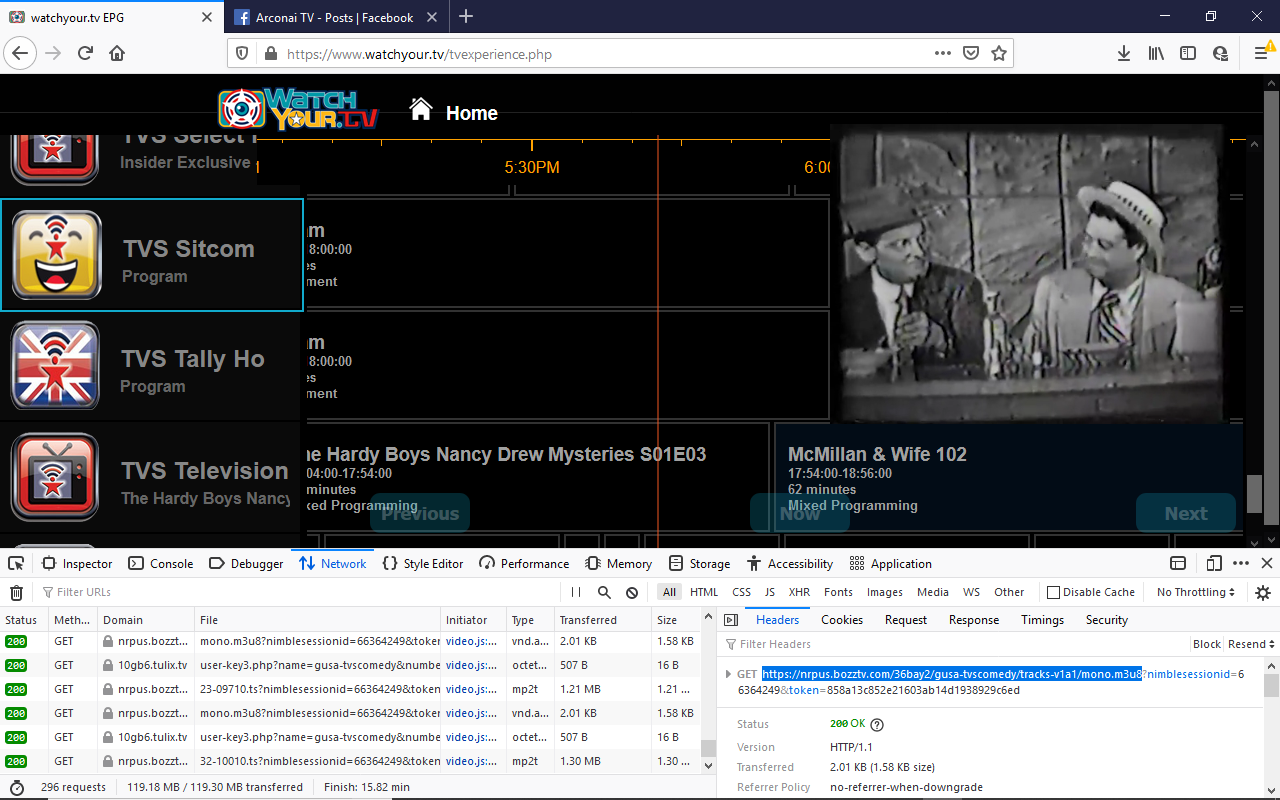Open the No Throttling dropdown
The width and height of the screenshot is (1280, 800).
(x=1196, y=592)
